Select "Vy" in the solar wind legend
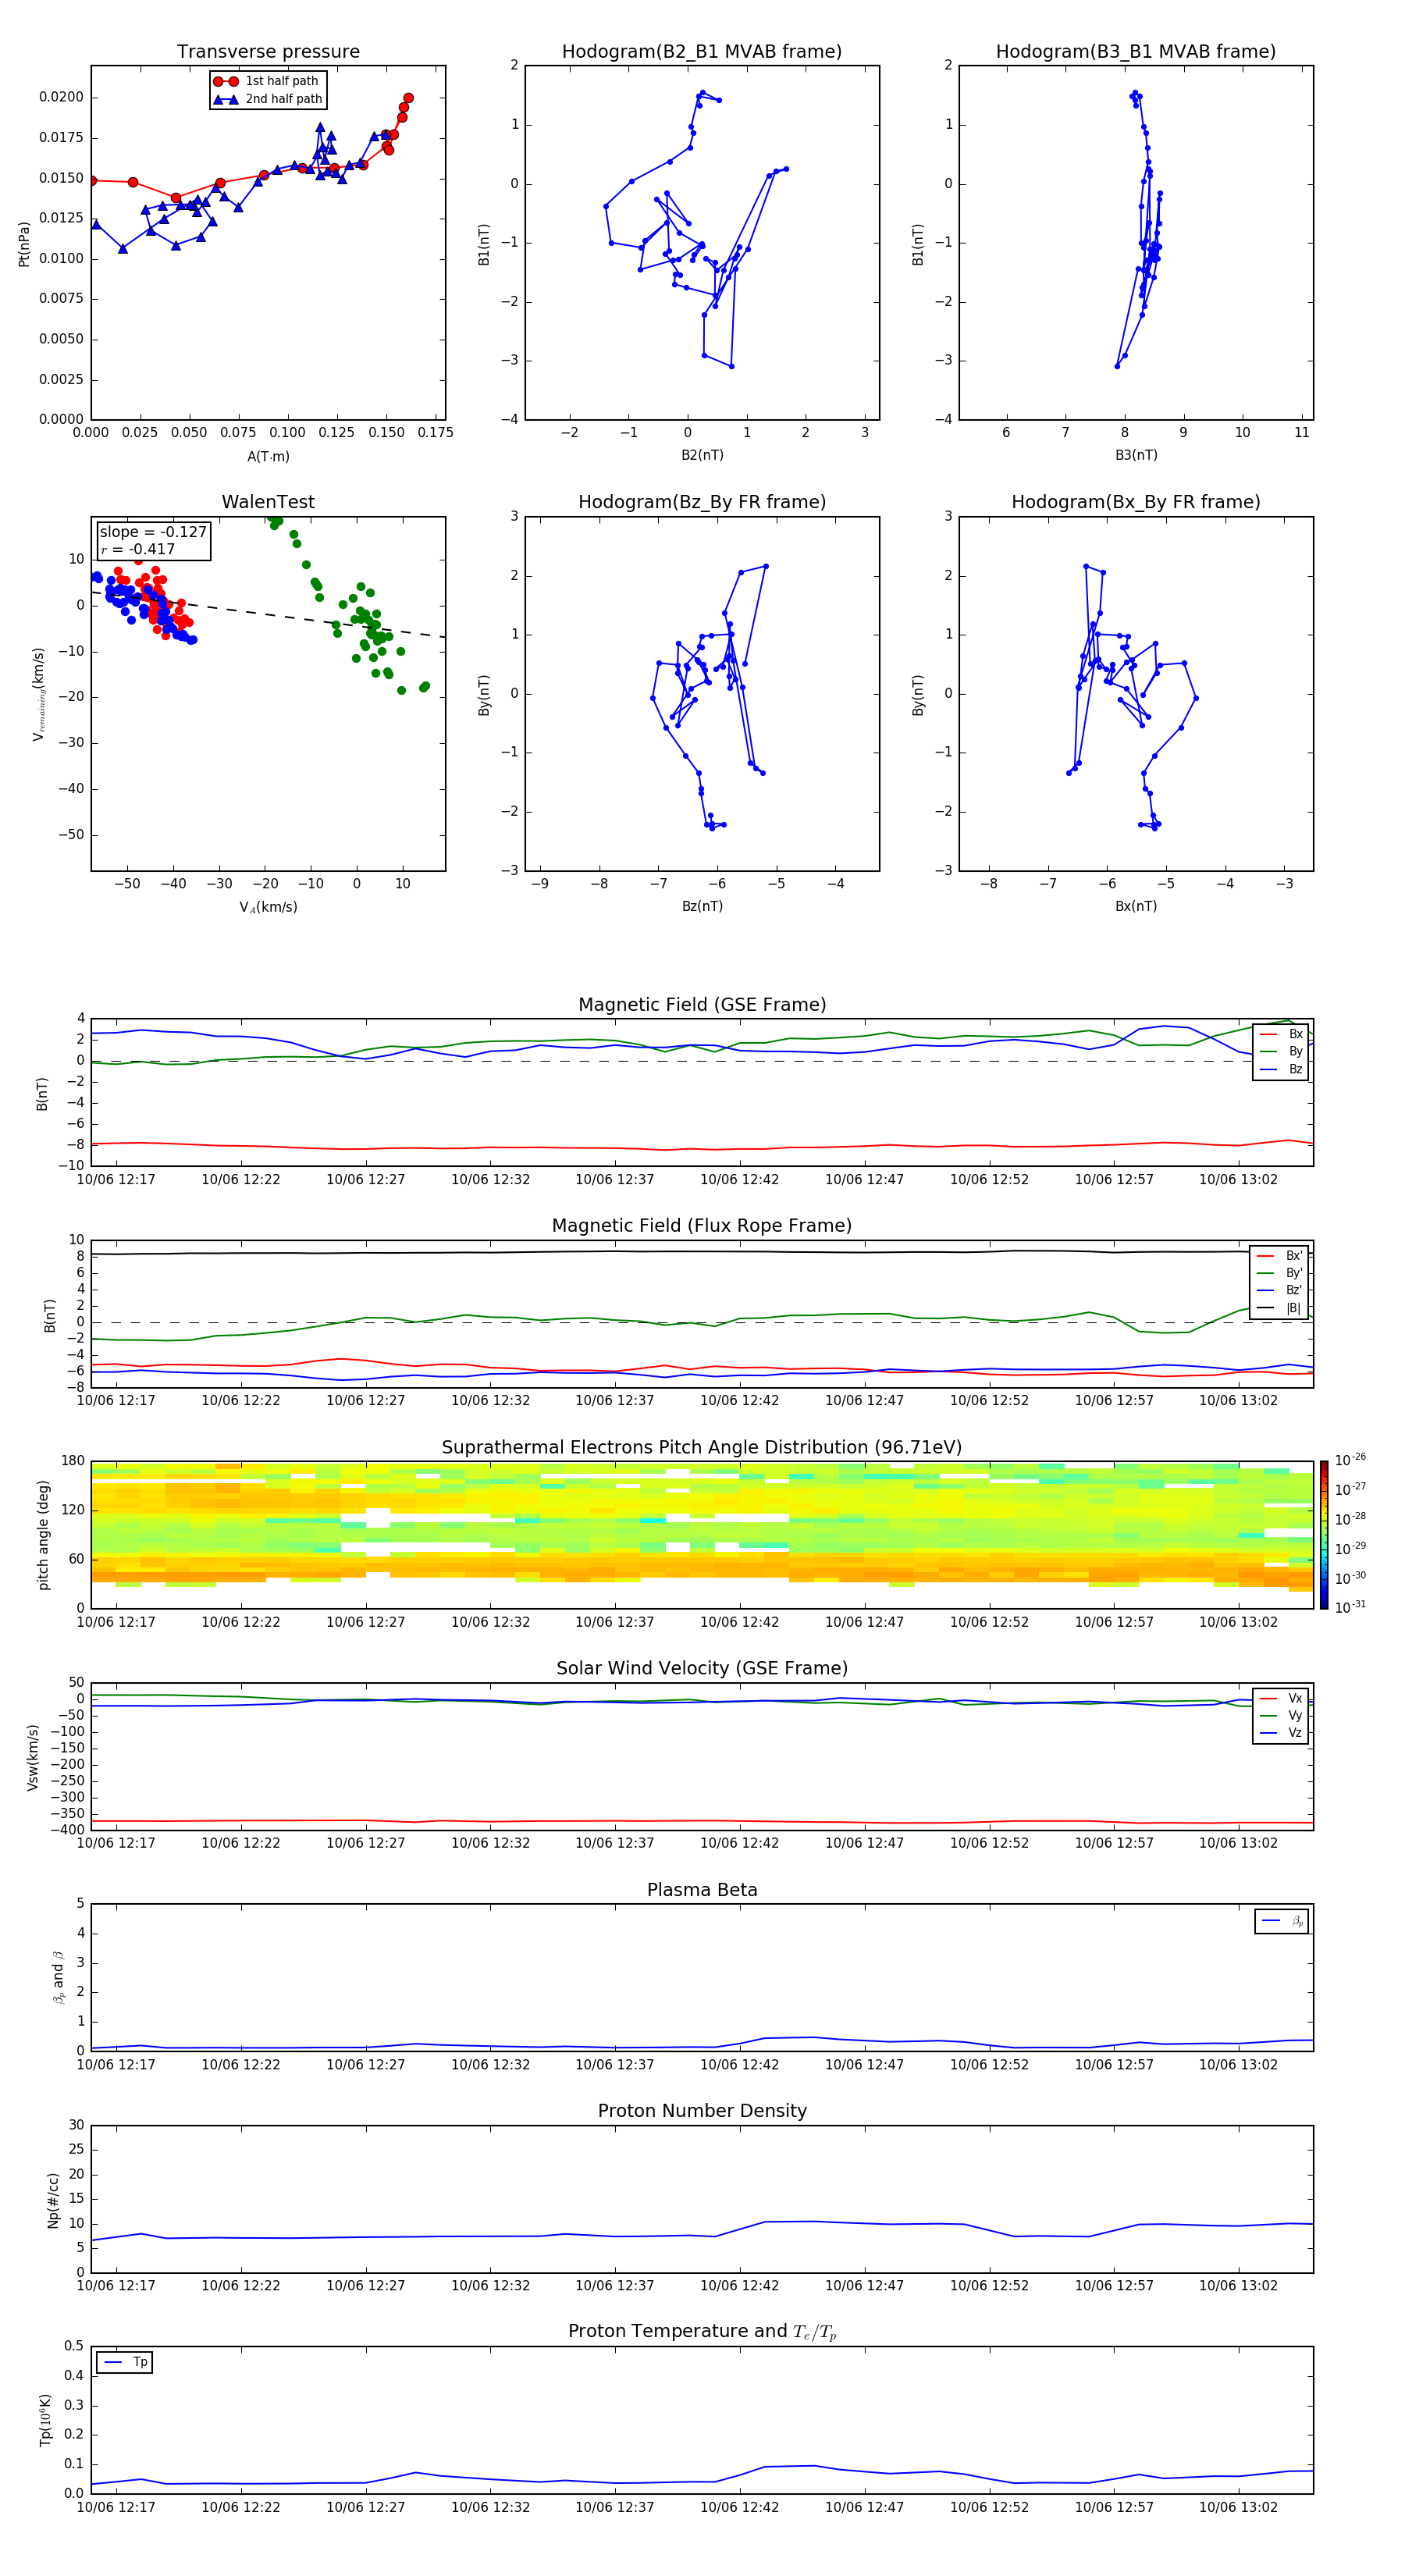Viewport: 1405px width, 2576px height. tap(1281, 1715)
